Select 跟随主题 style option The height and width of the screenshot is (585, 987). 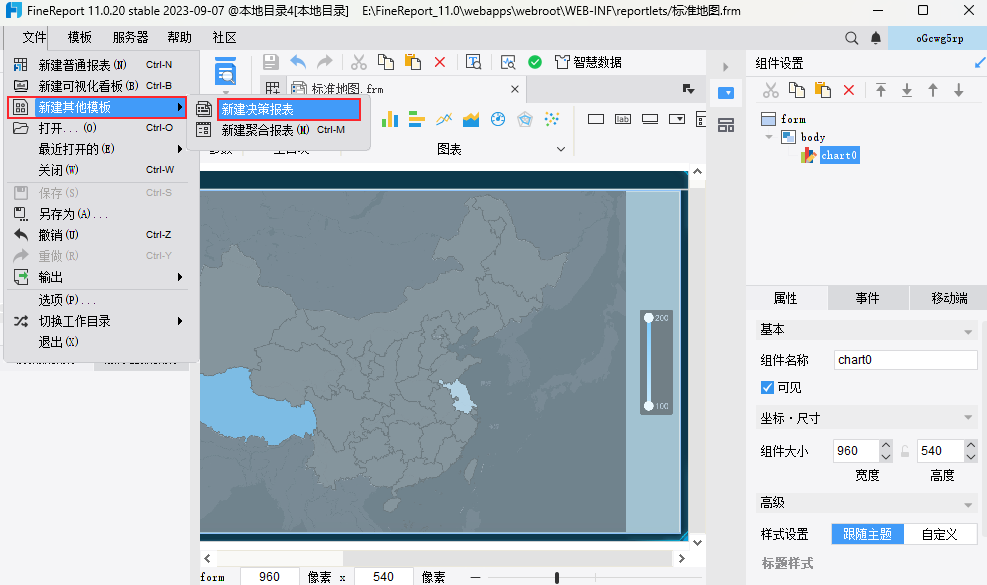pos(867,534)
